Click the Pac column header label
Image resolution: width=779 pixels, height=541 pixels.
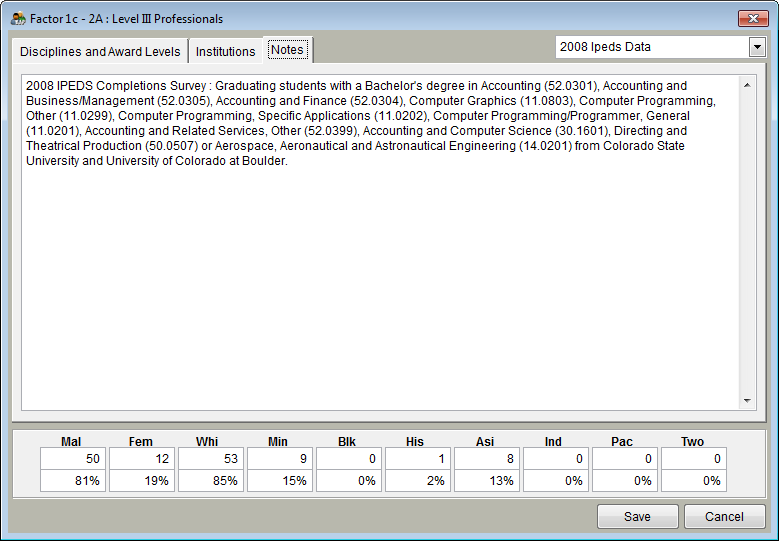(x=622, y=442)
